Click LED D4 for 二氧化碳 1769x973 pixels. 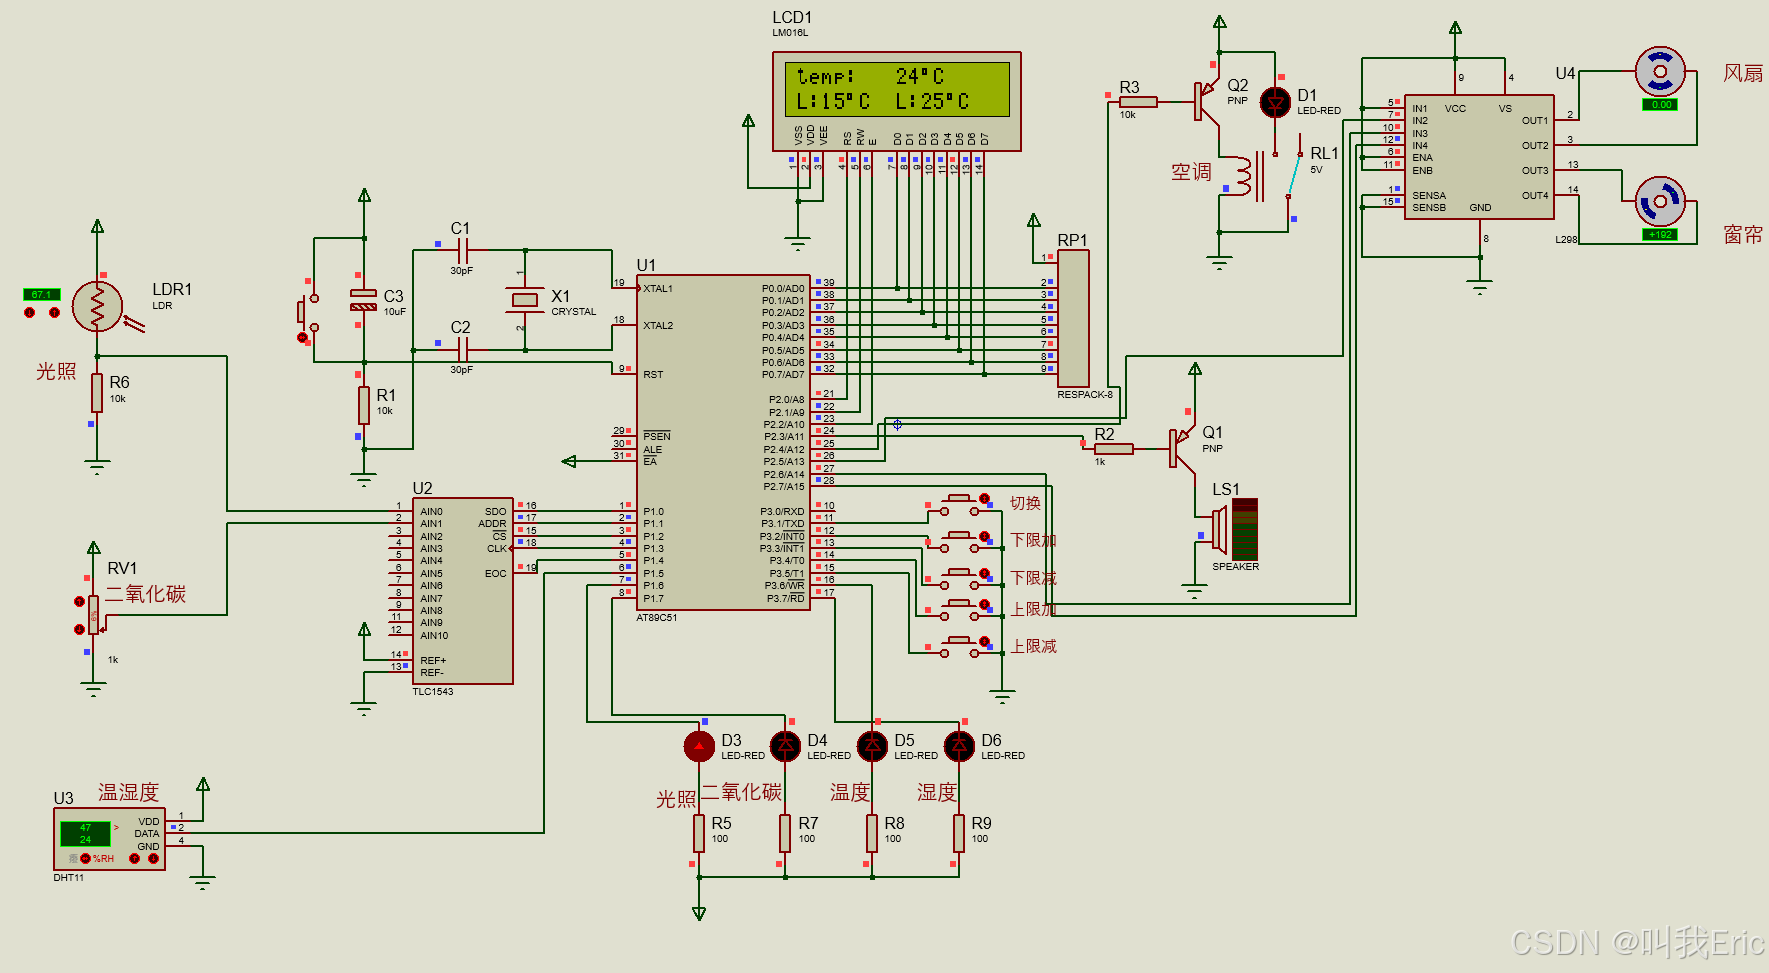[785, 746]
